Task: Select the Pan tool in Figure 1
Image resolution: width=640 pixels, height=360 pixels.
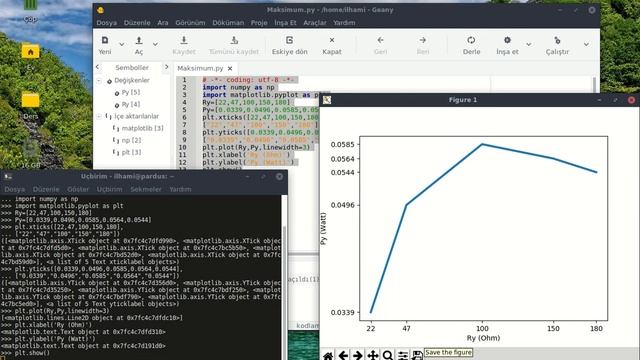Action: (373, 356)
